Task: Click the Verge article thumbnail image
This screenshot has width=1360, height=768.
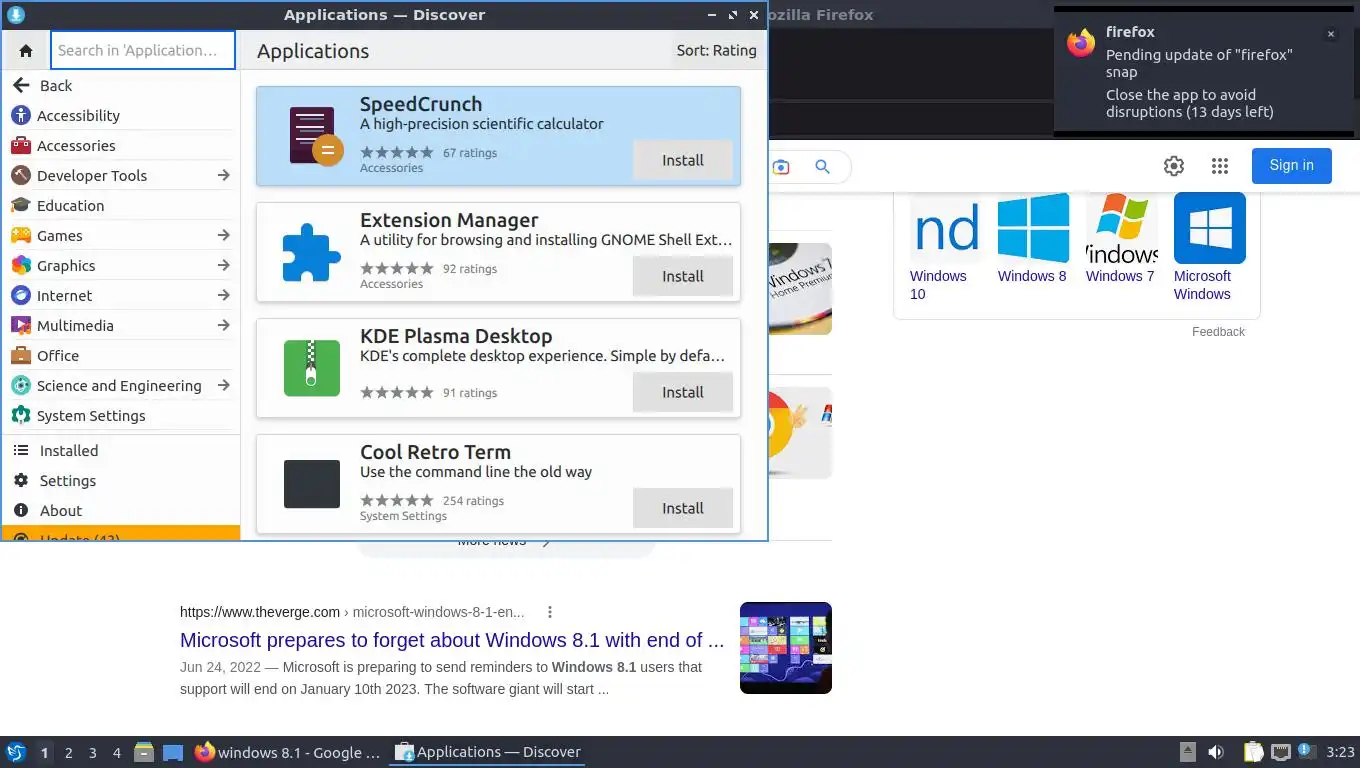Action: (x=786, y=648)
